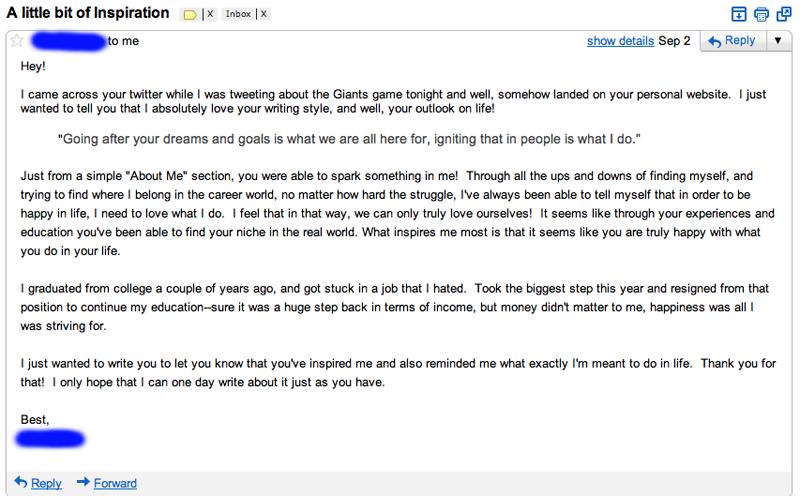Click the forward arrow icon at the bottom
The image size is (800, 496).
pos(83,483)
